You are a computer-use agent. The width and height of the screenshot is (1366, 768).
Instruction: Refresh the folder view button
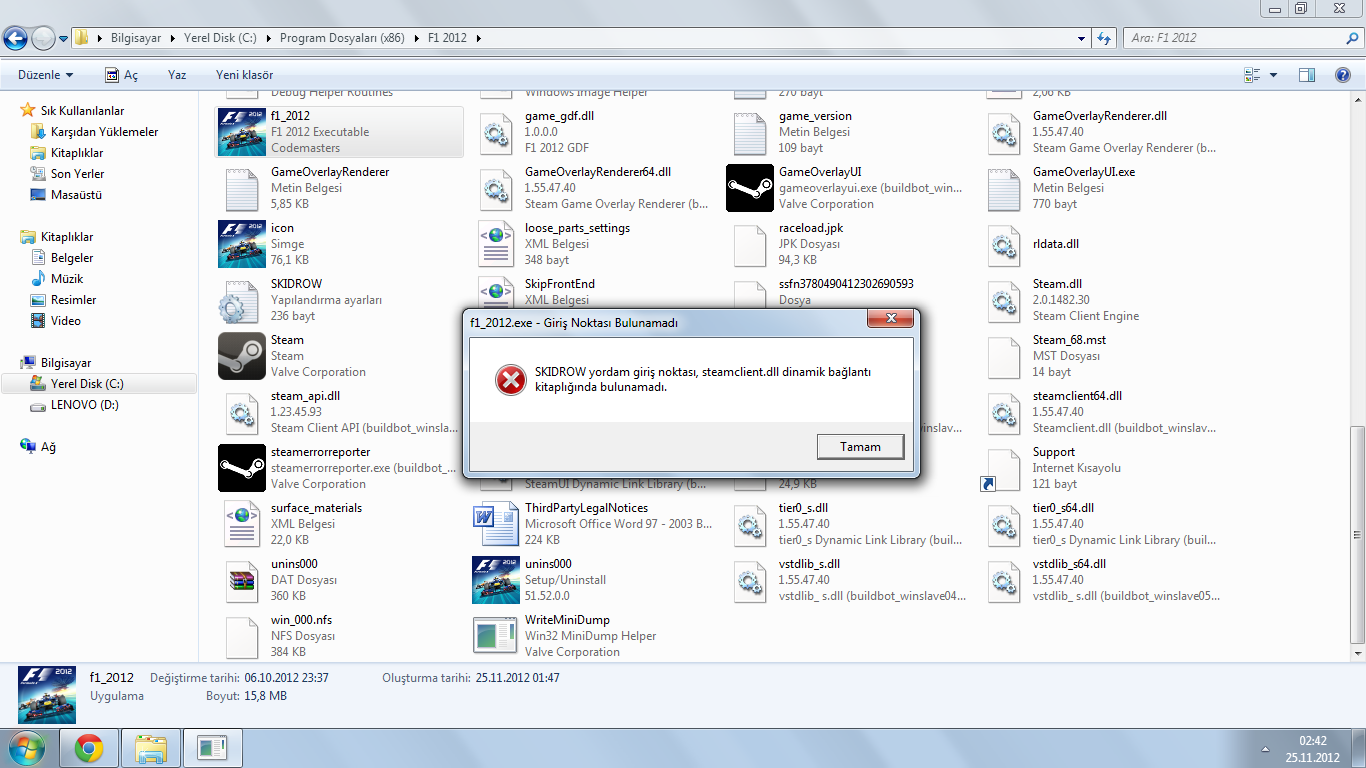point(1104,38)
